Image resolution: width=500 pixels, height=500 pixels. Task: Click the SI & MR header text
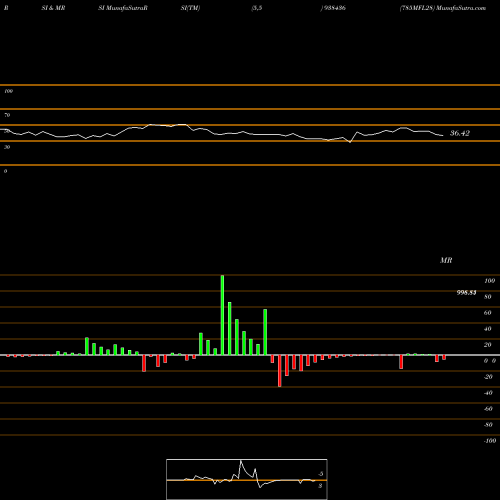click(53, 8)
